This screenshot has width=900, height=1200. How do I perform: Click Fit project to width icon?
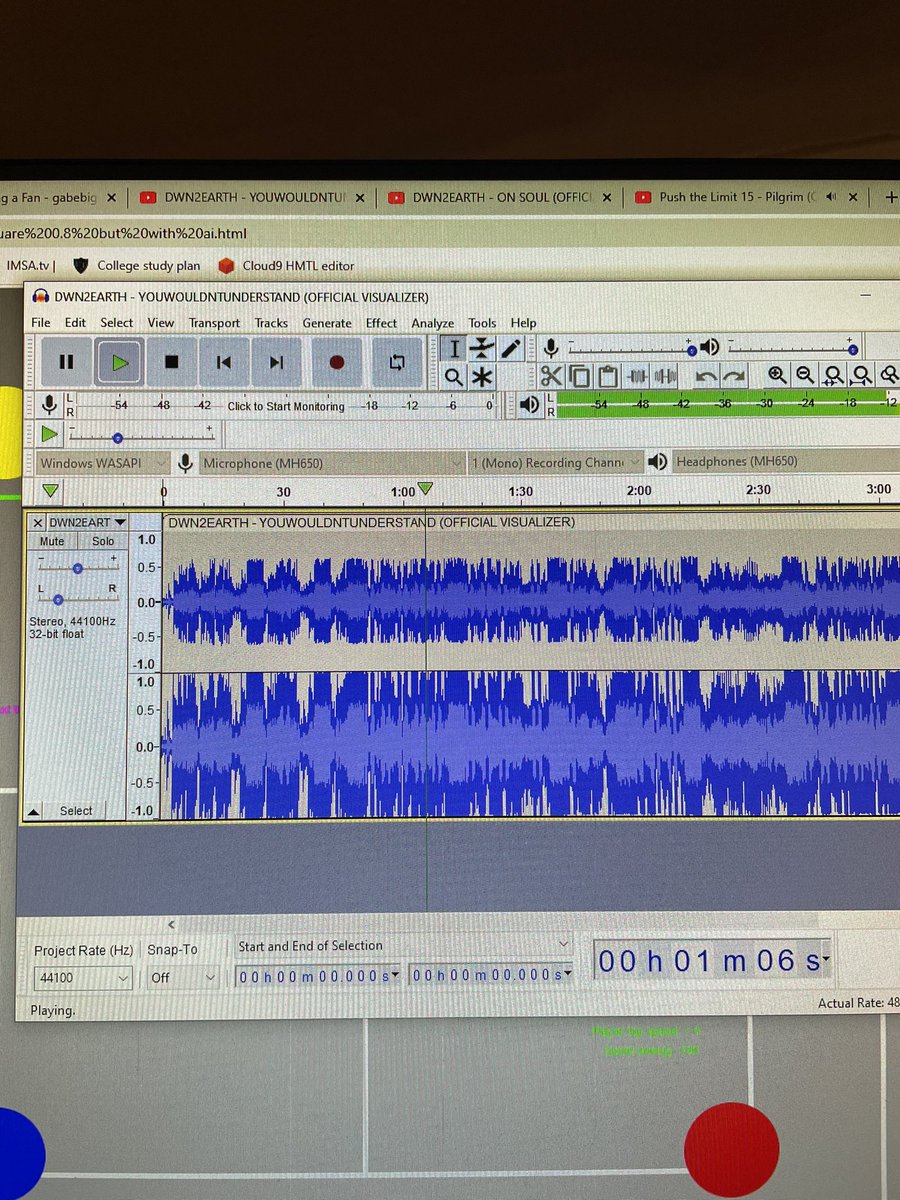(x=861, y=376)
